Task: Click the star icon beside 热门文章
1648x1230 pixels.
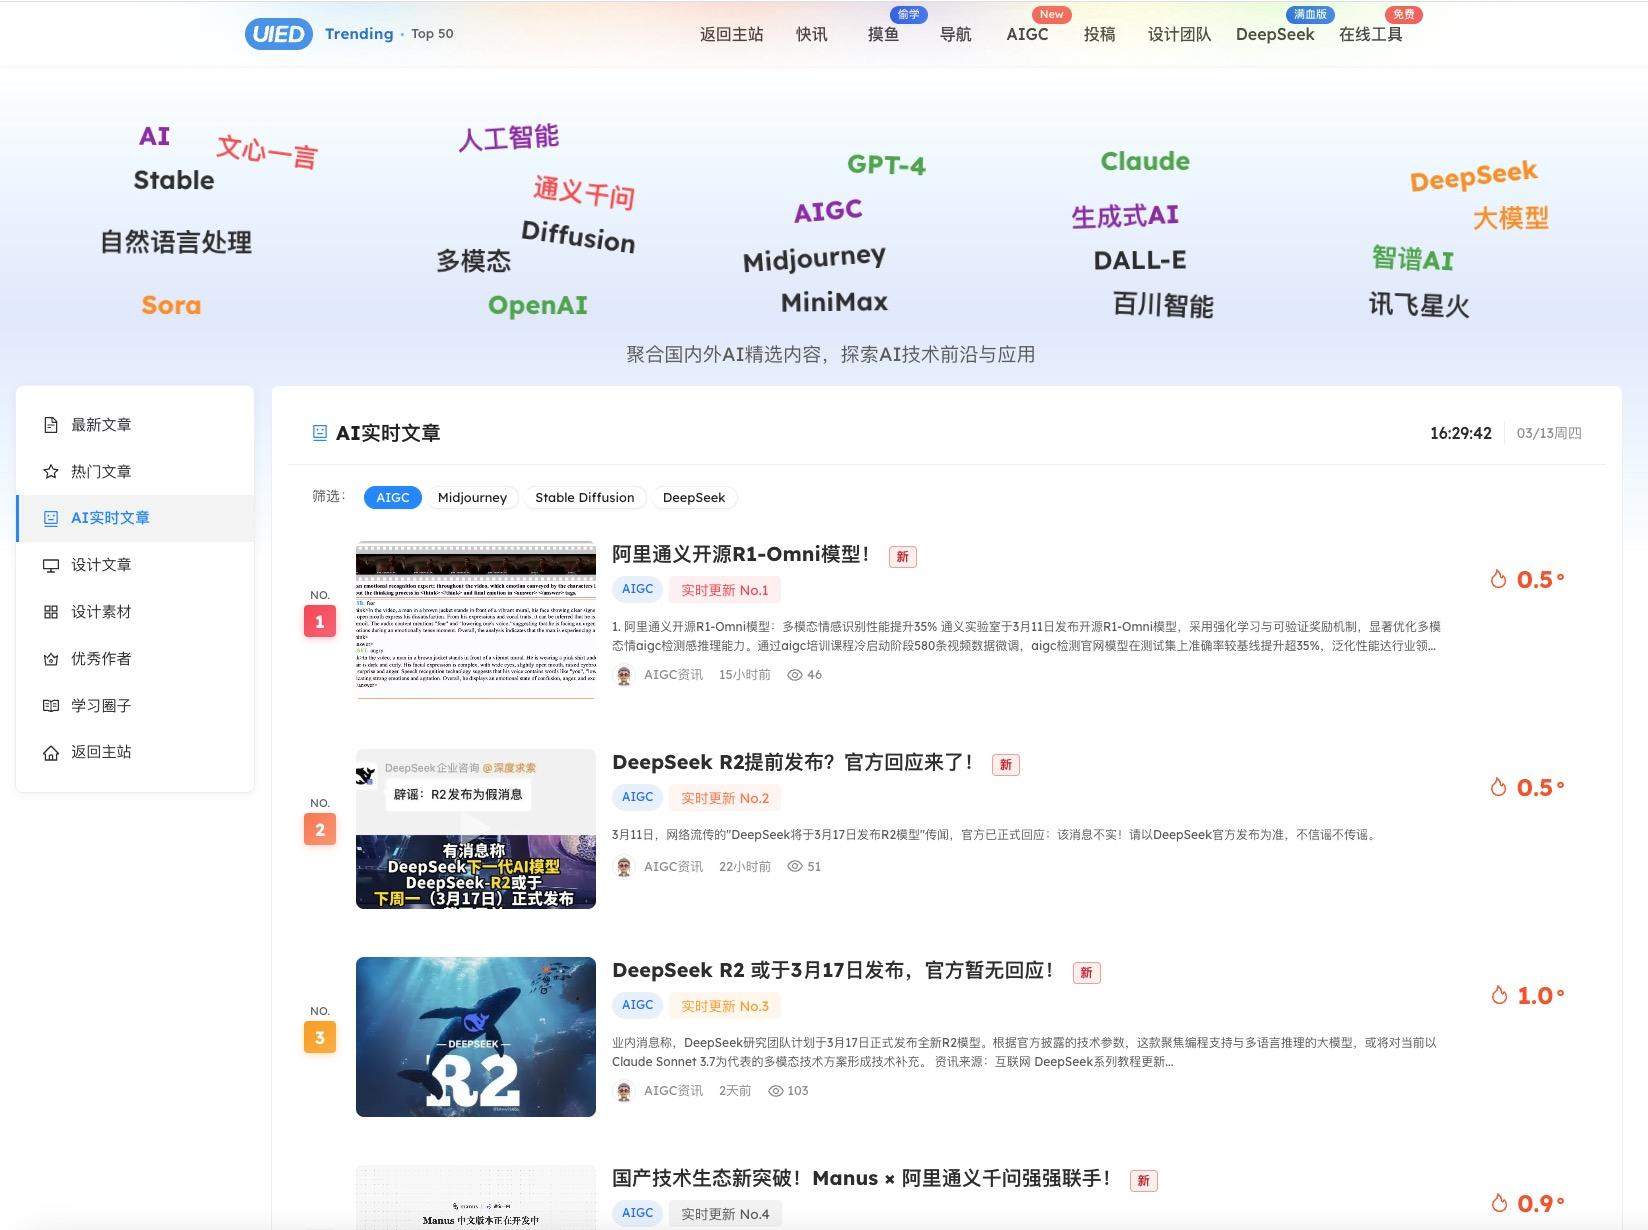Action: 51,472
